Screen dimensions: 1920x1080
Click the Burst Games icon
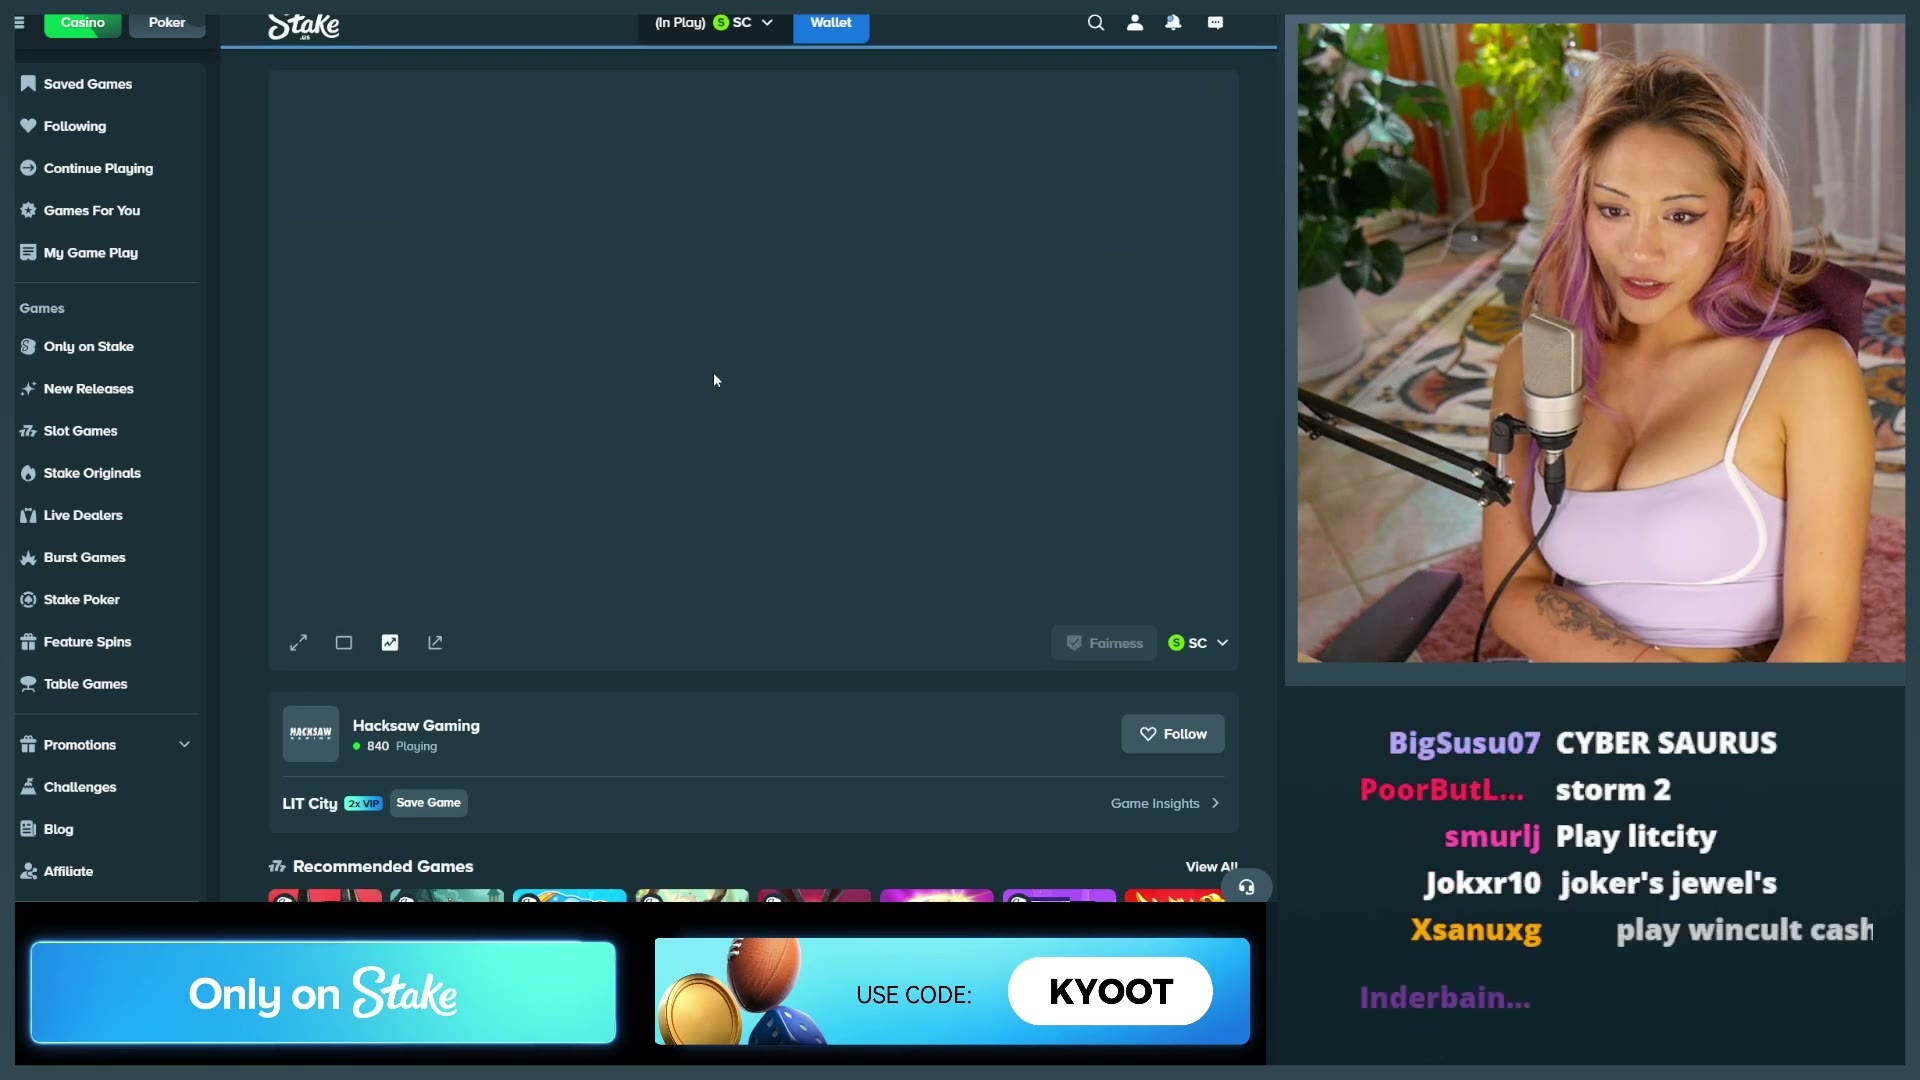28,557
